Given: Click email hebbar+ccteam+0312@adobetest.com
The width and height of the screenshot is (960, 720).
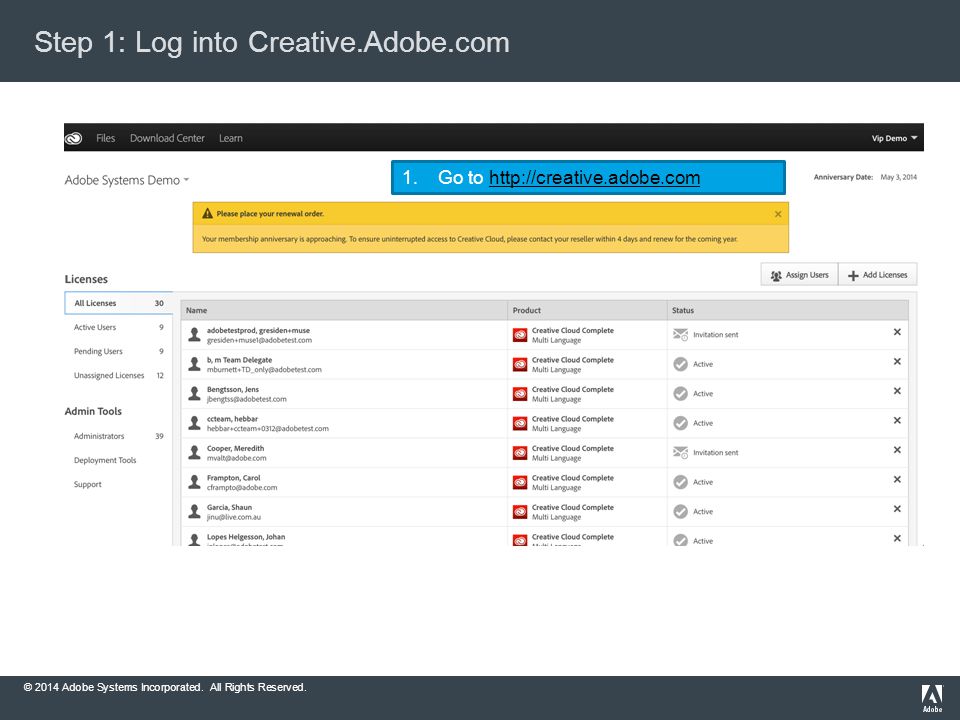Looking at the screenshot, I should coord(268,429).
